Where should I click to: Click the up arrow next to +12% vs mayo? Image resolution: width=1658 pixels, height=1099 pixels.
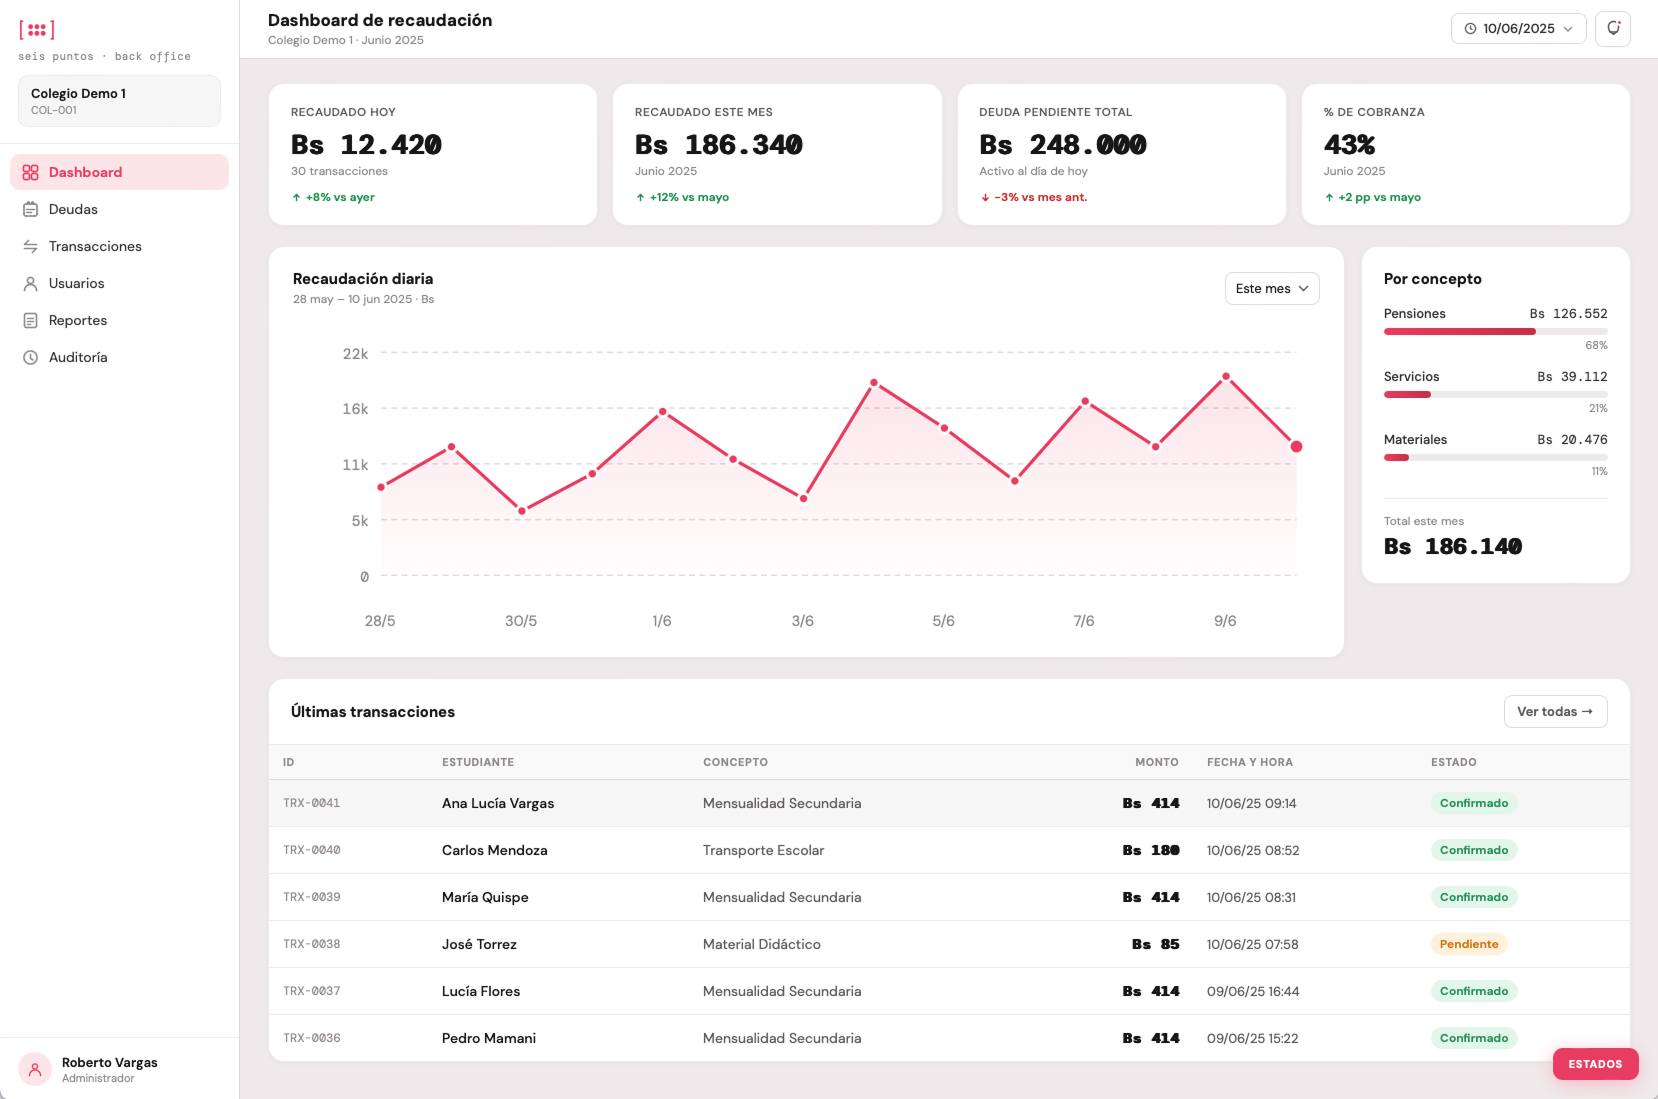640,197
